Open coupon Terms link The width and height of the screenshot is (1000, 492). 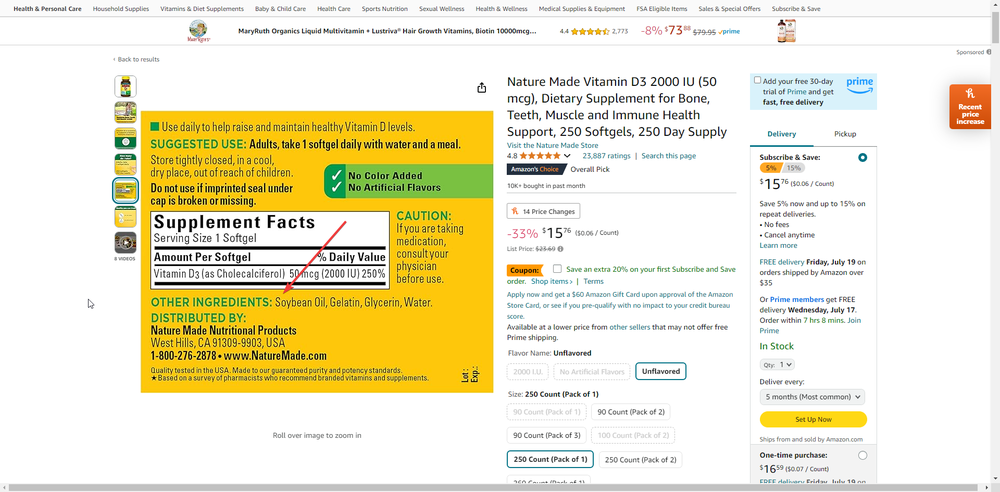593,281
